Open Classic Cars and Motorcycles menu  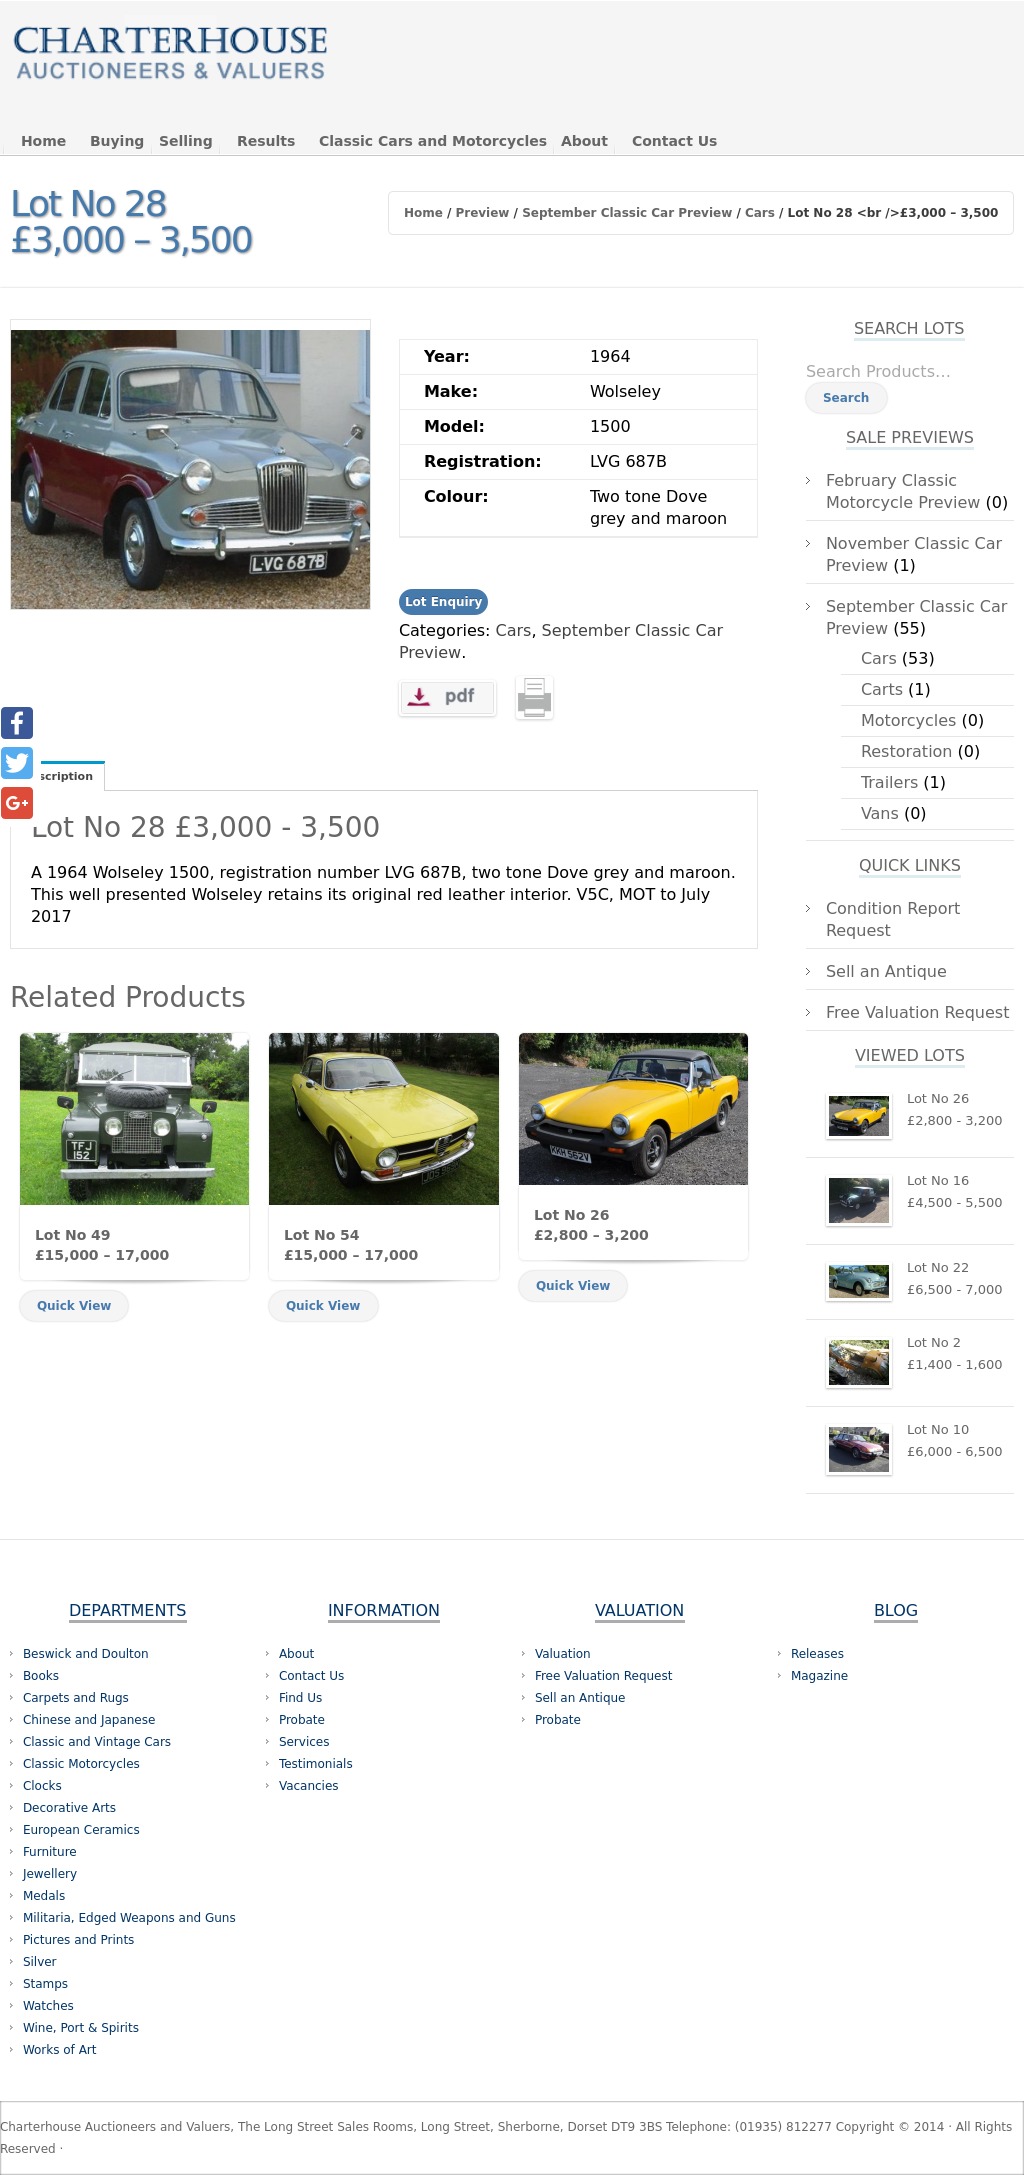click(x=433, y=141)
